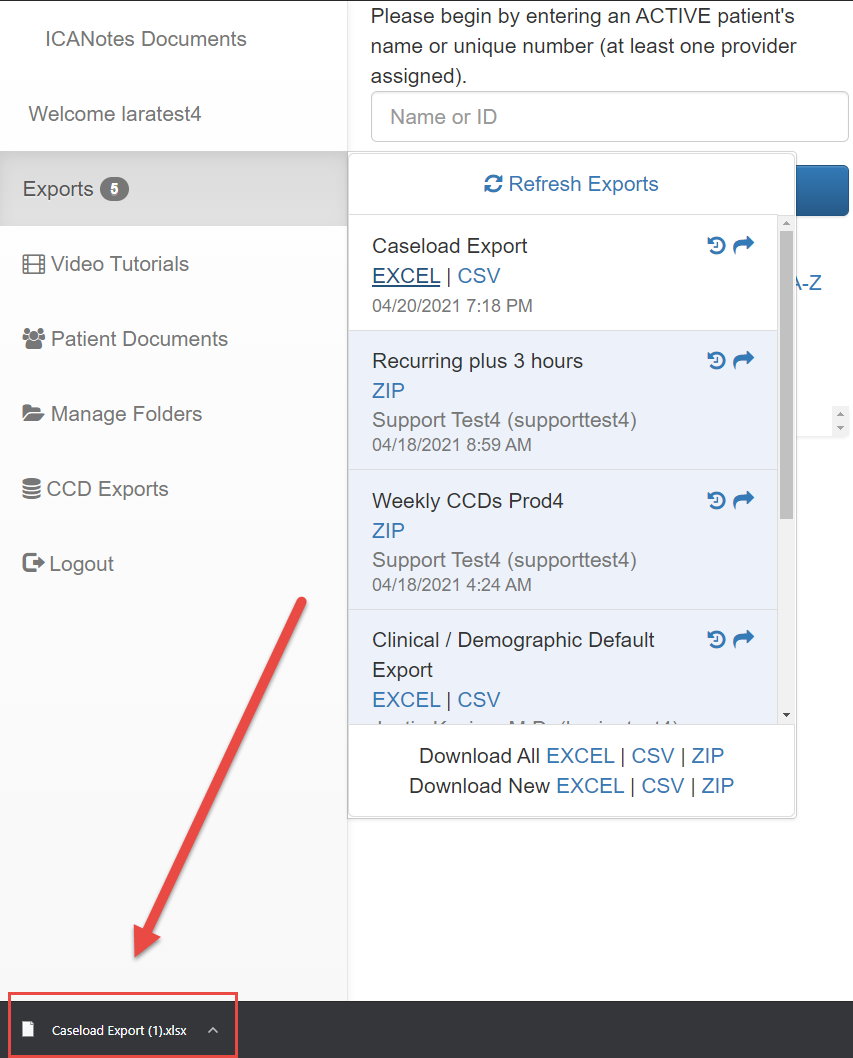Viewport: 853px width, 1058px height.
Task: Click Download New ZIP link
Action: click(717, 786)
